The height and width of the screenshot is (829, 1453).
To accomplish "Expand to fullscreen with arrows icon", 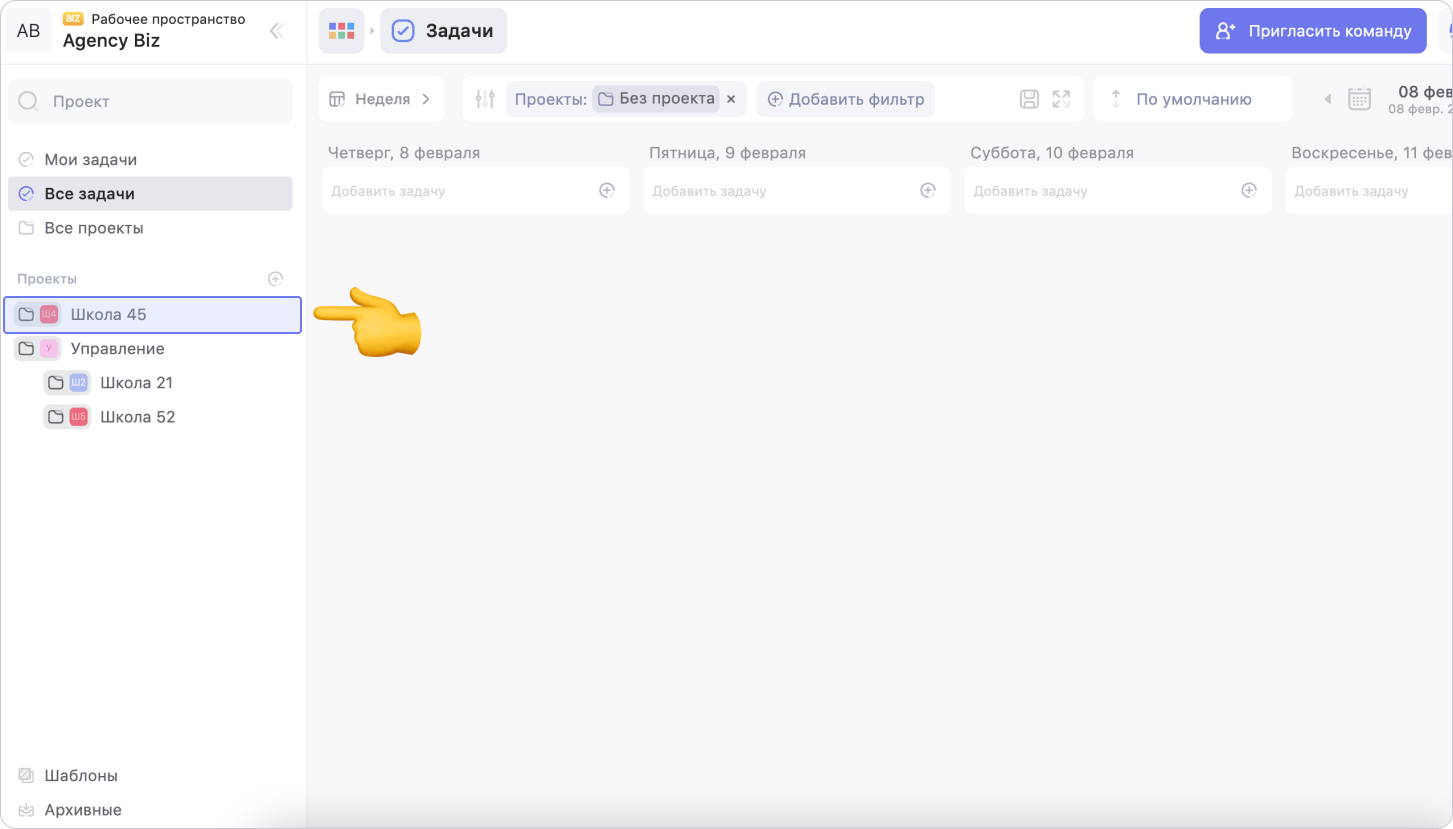I will click(1061, 99).
